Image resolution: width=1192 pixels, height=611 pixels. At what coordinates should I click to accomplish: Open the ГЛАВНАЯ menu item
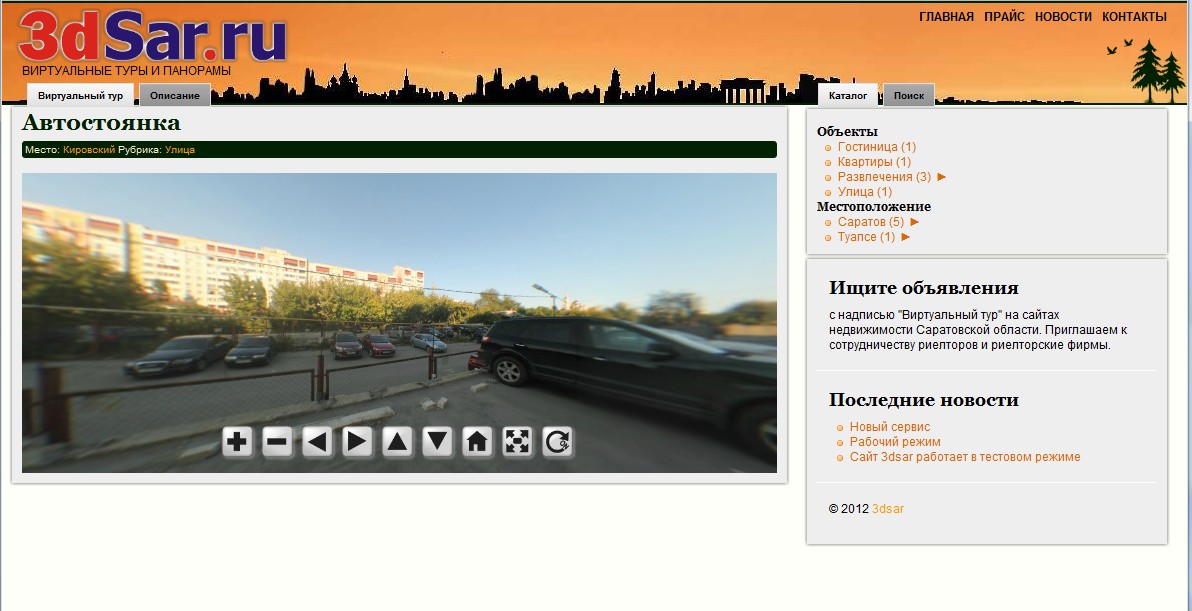tap(946, 17)
